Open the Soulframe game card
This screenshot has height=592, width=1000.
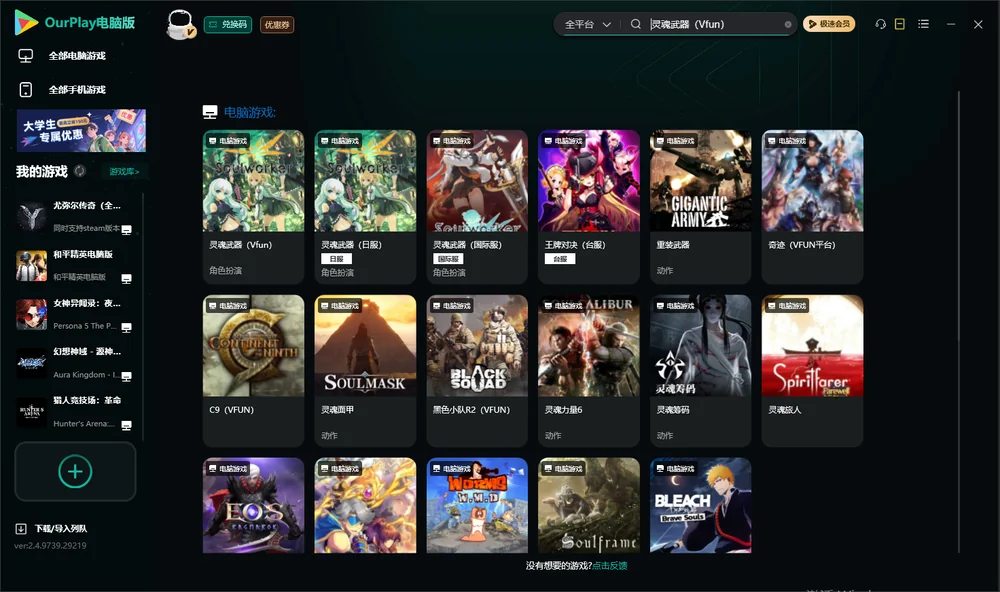point(589,505)
